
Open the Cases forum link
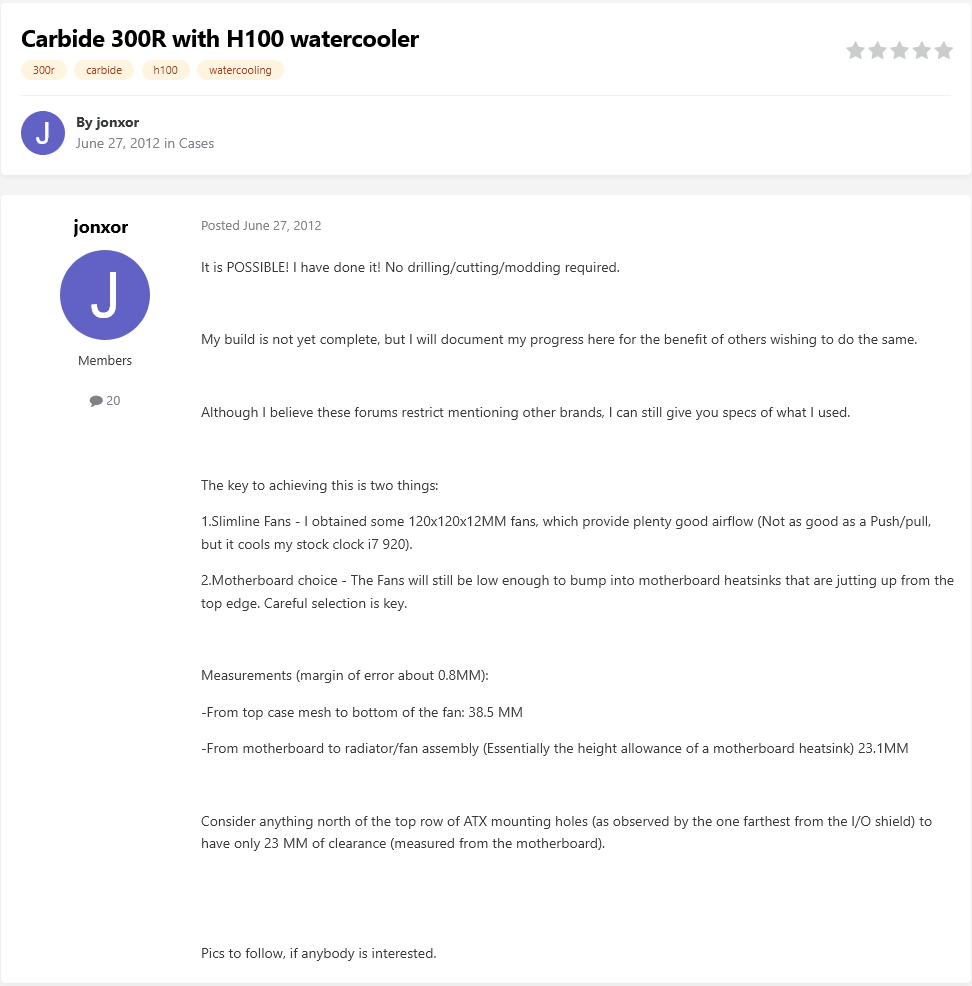[196, 143]
